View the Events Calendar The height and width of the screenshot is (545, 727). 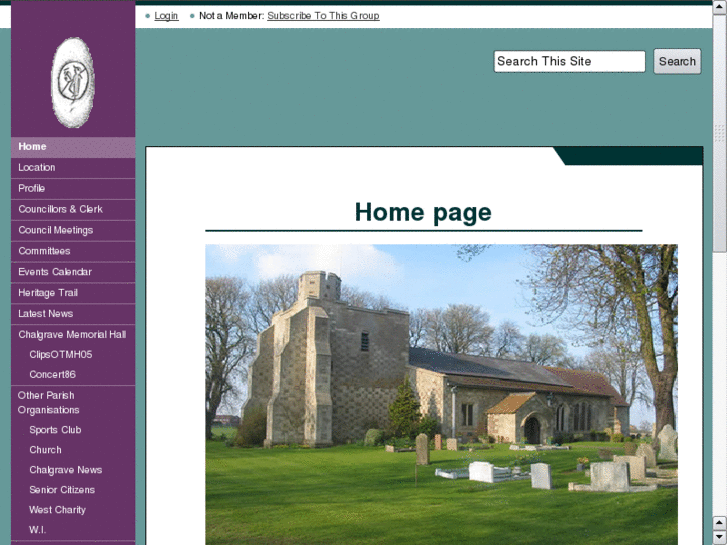point(73,272)
